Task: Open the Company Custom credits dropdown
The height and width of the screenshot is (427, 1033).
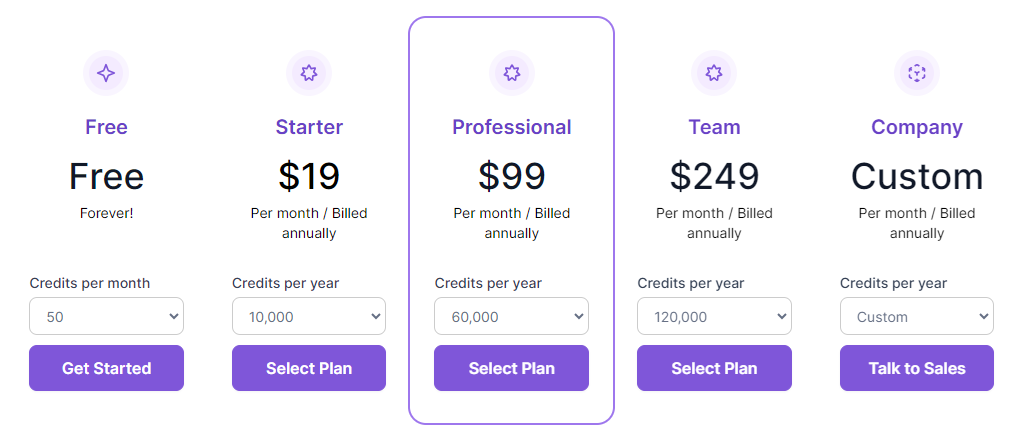Action: 917,316
